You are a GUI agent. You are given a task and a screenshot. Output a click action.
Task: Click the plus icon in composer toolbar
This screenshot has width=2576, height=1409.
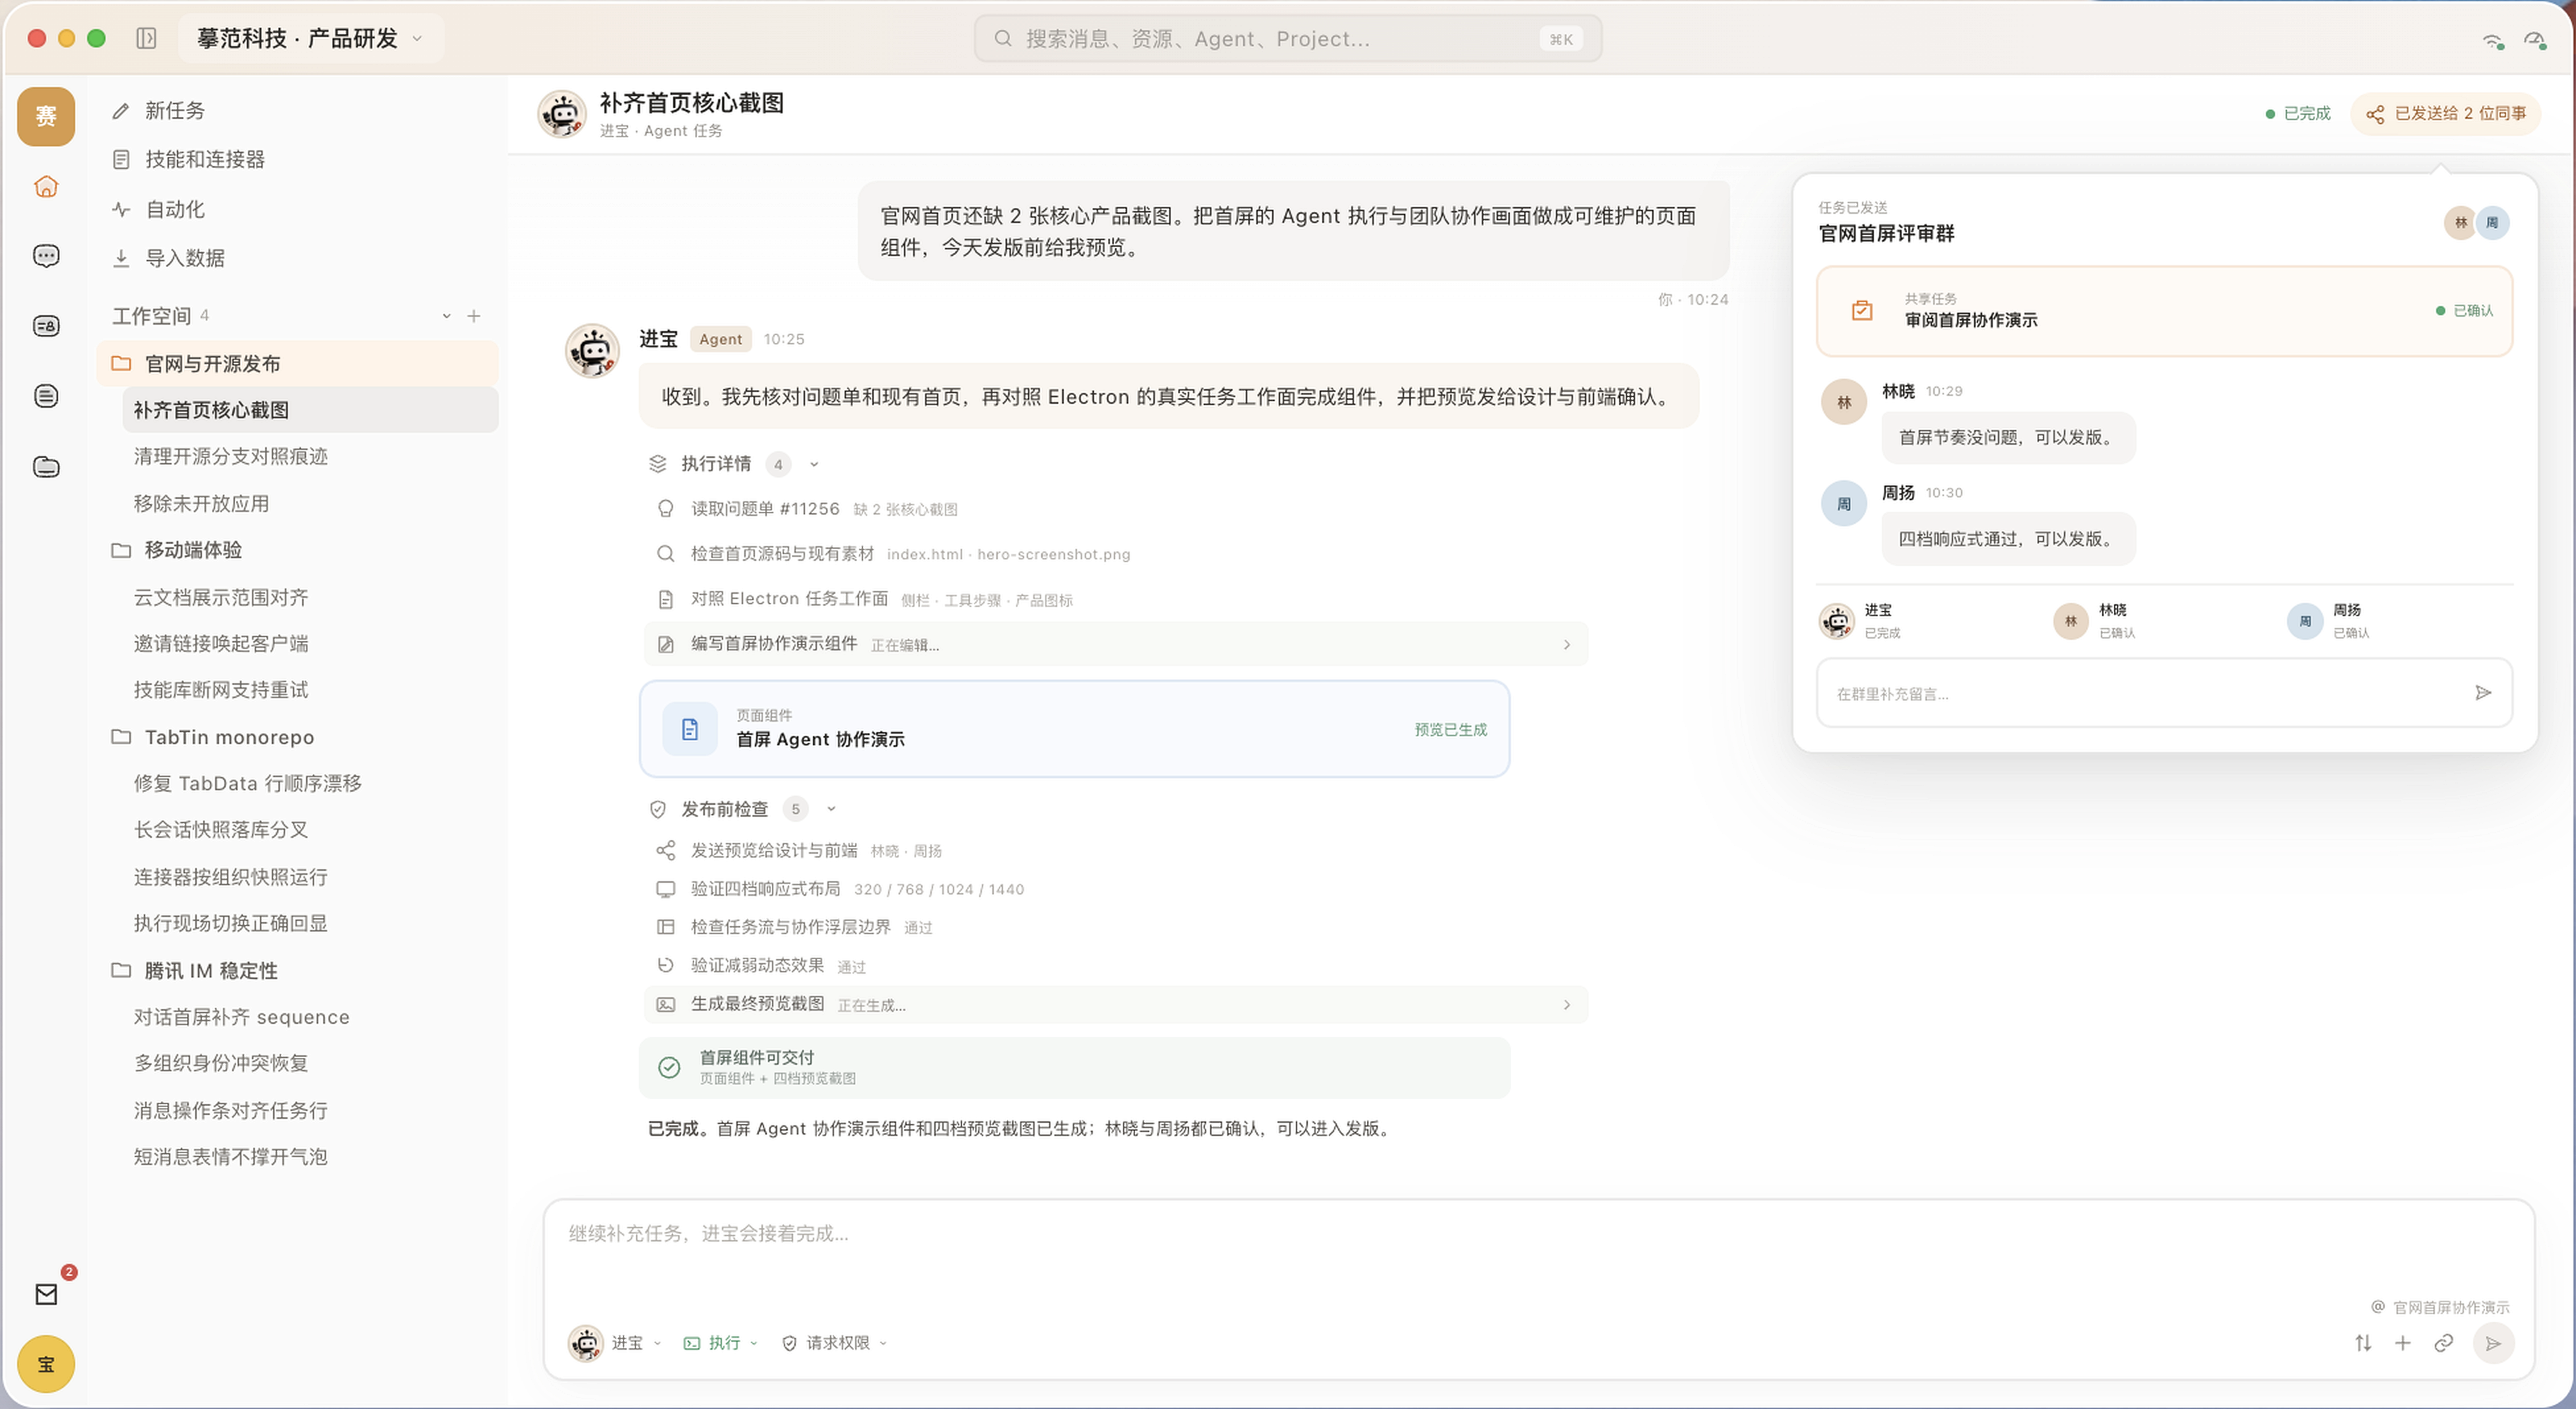point(2403,1343)
